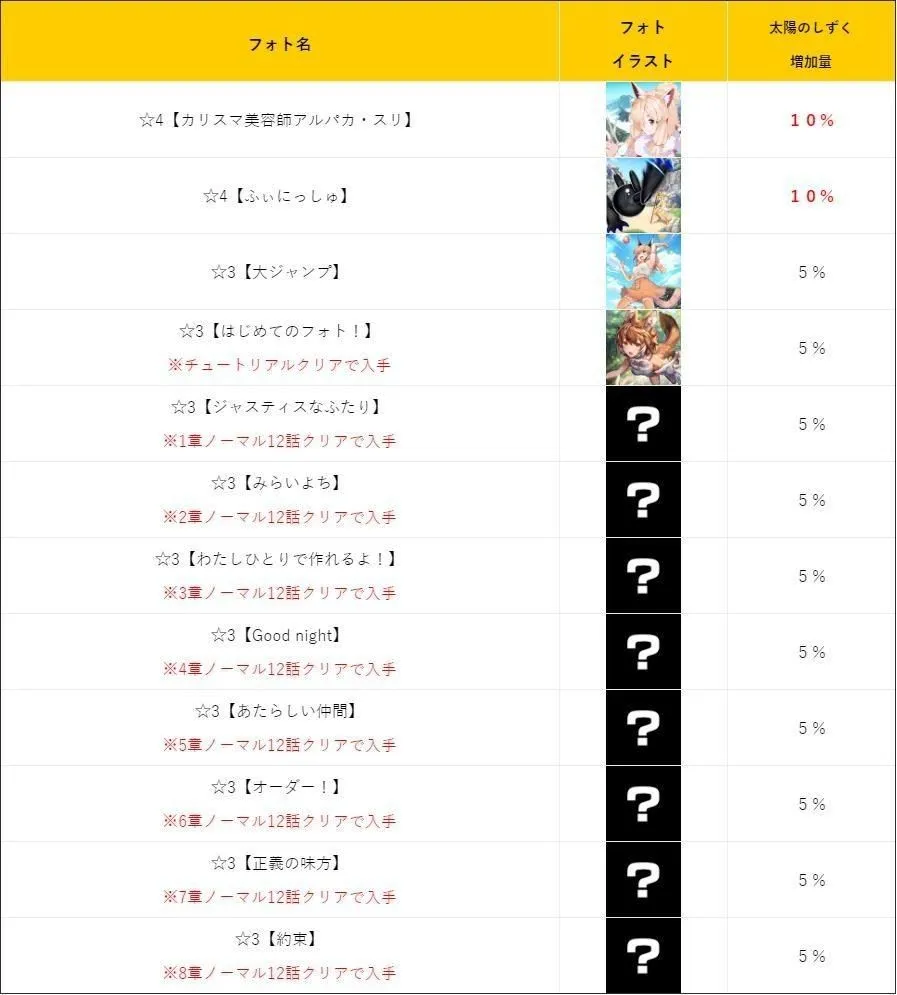The image size is (897, 995).
Task: Open the 大ジャンプ photo illustration
Action: click(643, 272)
